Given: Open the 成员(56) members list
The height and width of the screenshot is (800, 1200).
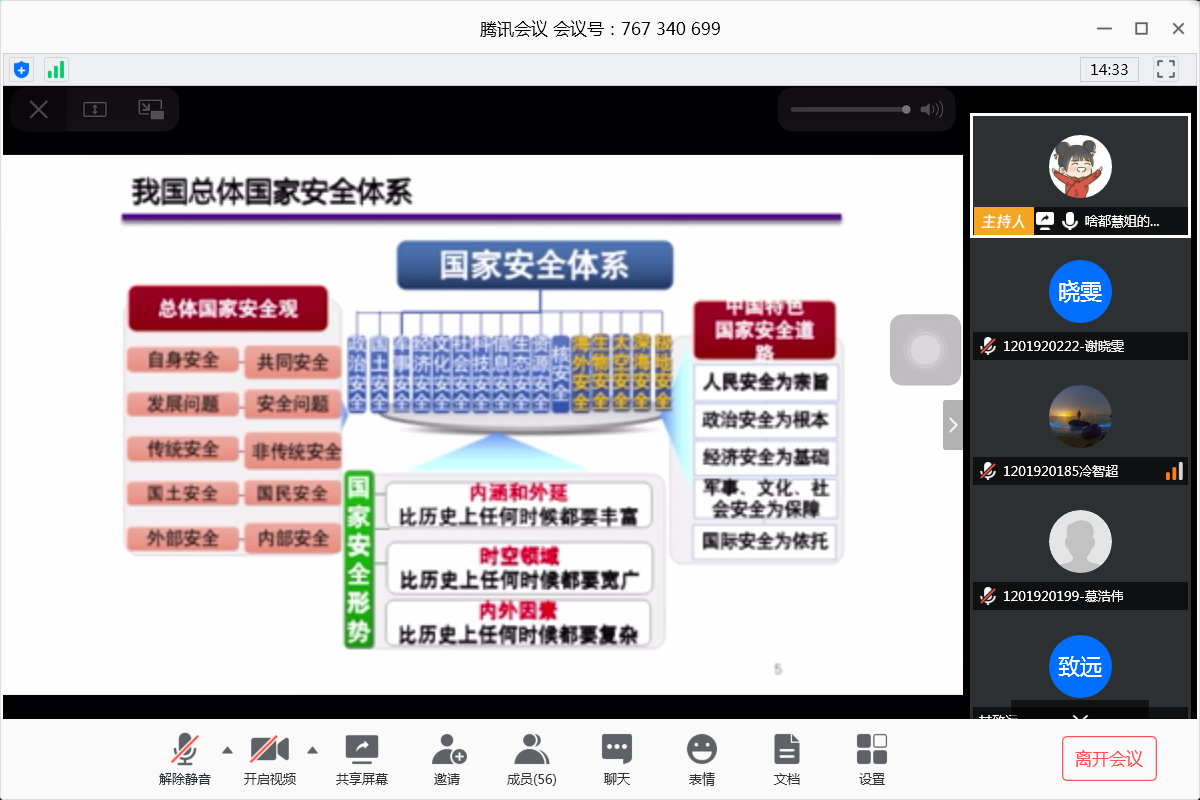Looking at the screenshot, I should coord(532,758).
